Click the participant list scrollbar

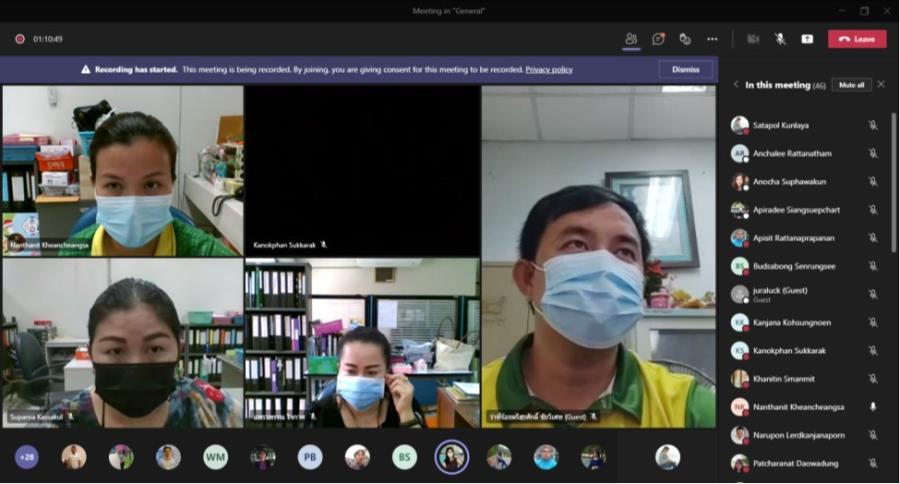(x=893, y=180)
